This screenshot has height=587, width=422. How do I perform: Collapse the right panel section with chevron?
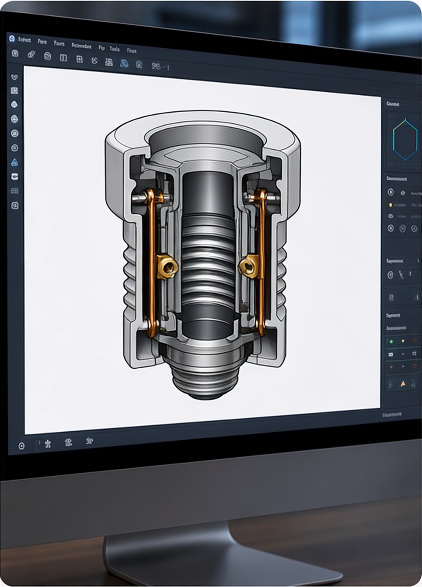[418, 260]
